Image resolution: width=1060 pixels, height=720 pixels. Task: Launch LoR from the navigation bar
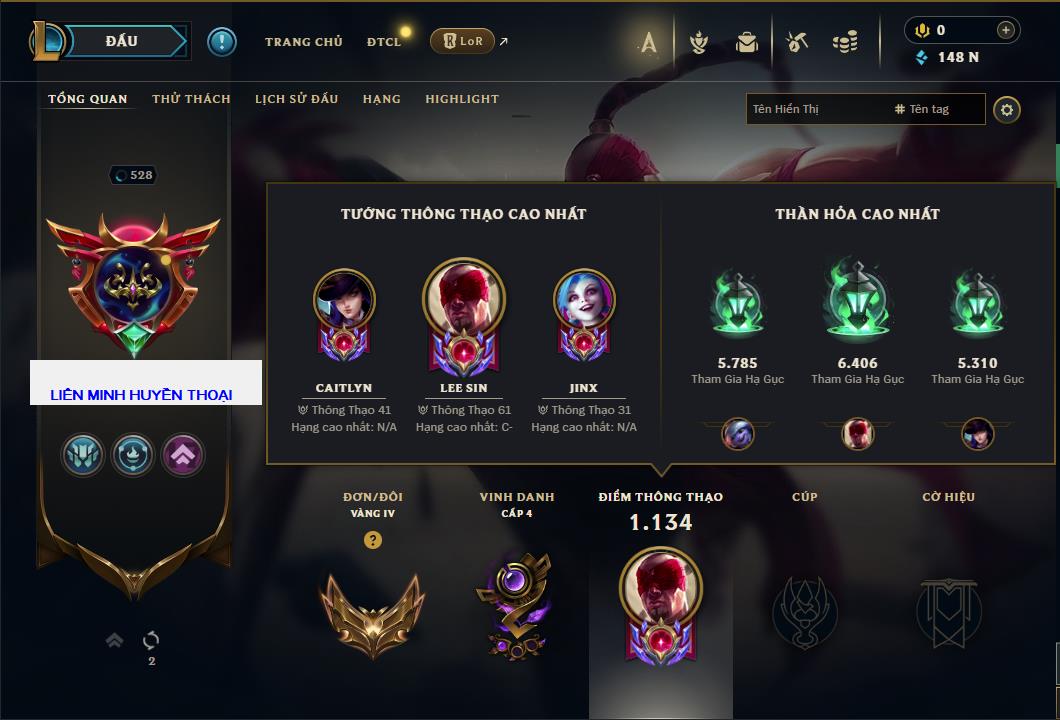(462, 41)
